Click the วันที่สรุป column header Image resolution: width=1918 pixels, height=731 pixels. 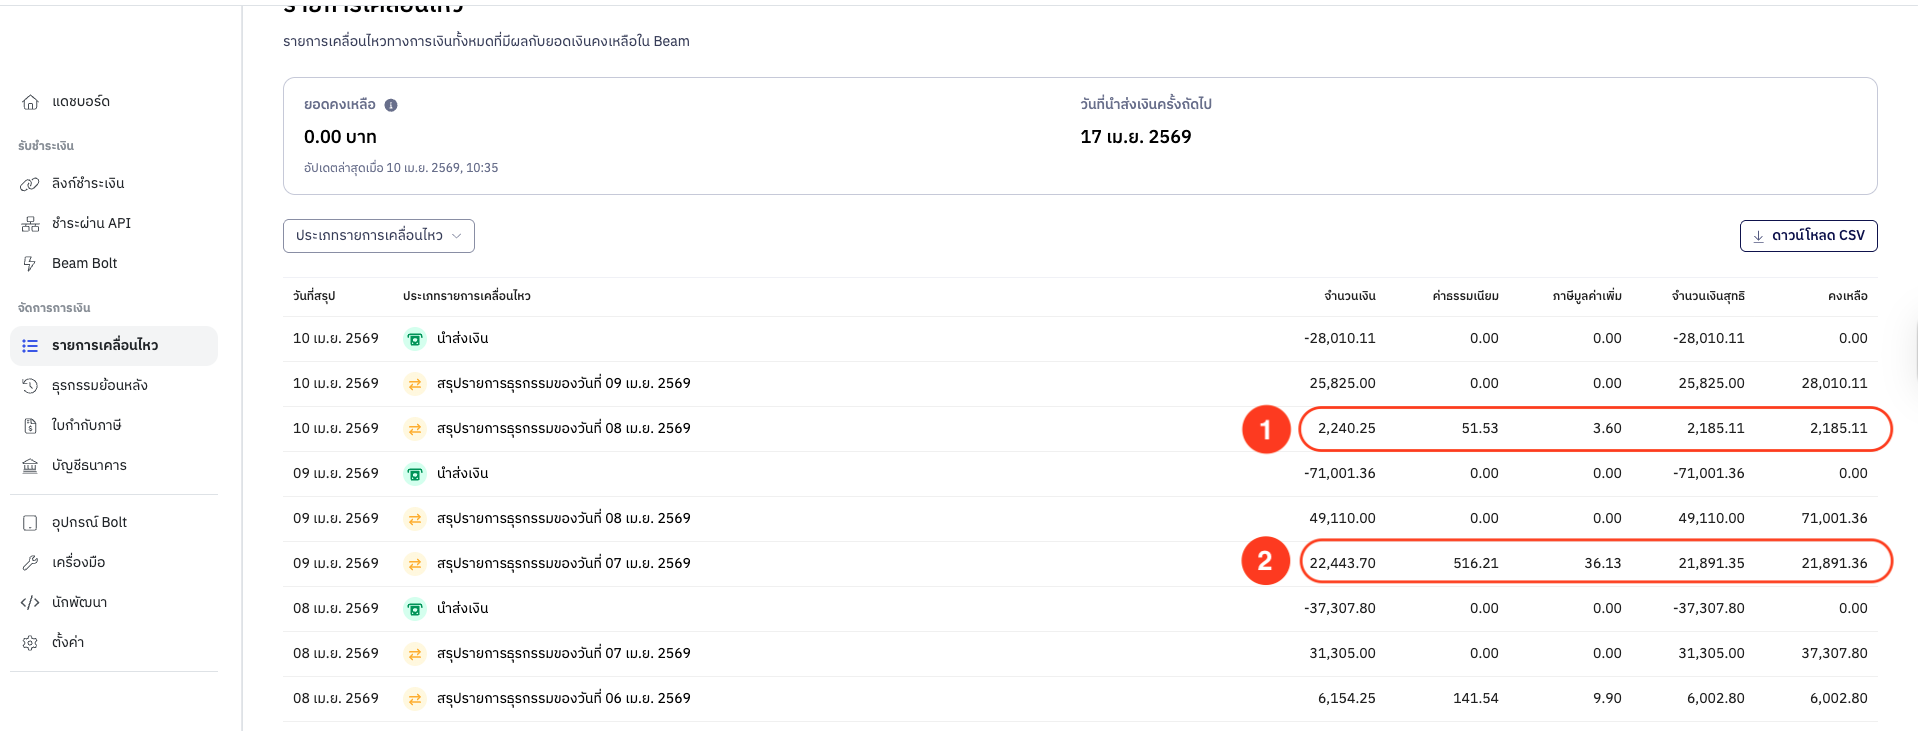314,296
